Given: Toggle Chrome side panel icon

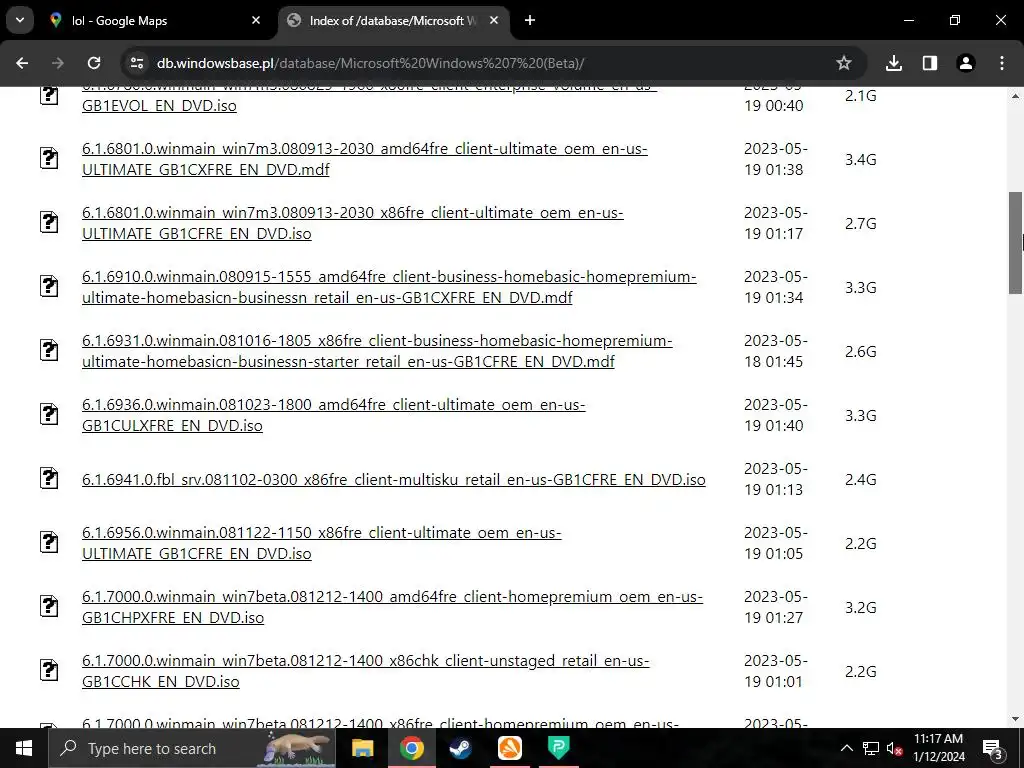Looking at the screenshot, I should pos(930,63).
